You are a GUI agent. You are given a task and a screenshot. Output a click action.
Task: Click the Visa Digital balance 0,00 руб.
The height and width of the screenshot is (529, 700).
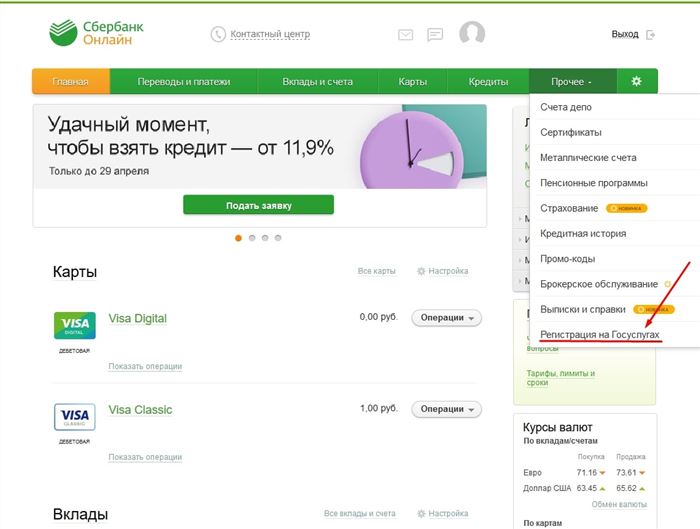378,317
